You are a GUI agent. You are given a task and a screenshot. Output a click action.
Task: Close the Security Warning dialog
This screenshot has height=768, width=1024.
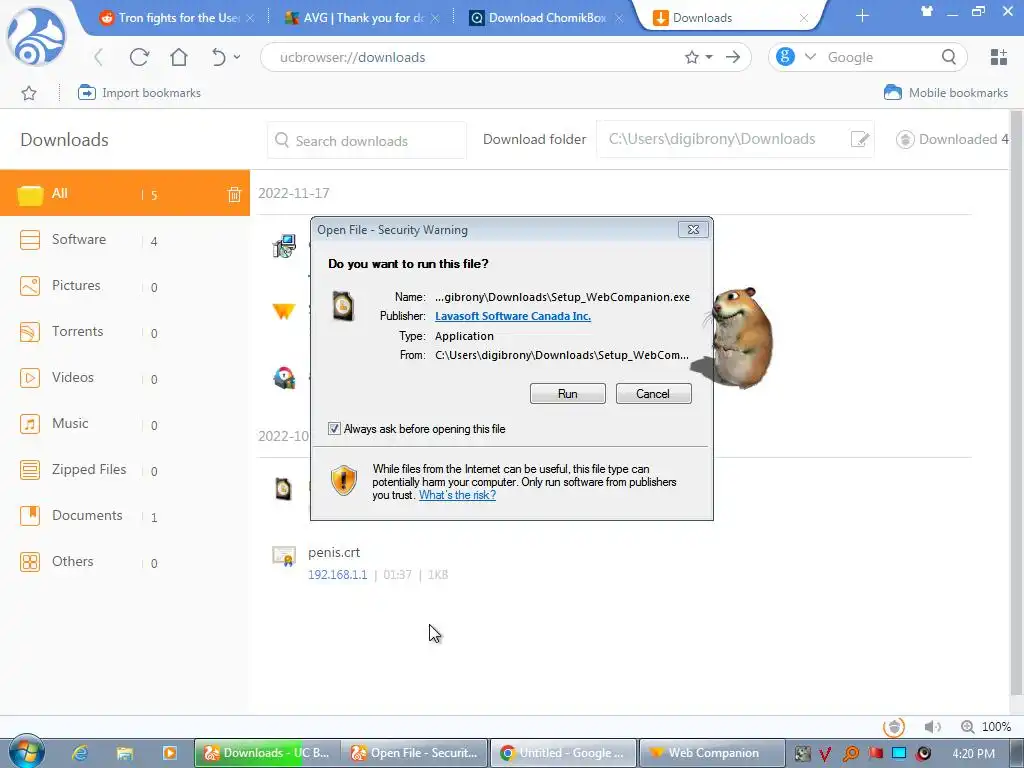[693, 230]
